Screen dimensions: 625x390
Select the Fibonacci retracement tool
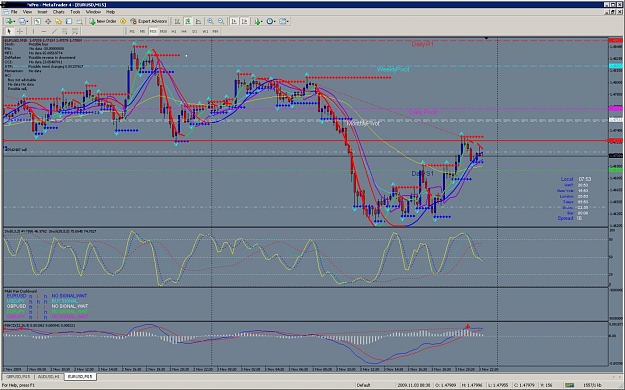point(75,31)
